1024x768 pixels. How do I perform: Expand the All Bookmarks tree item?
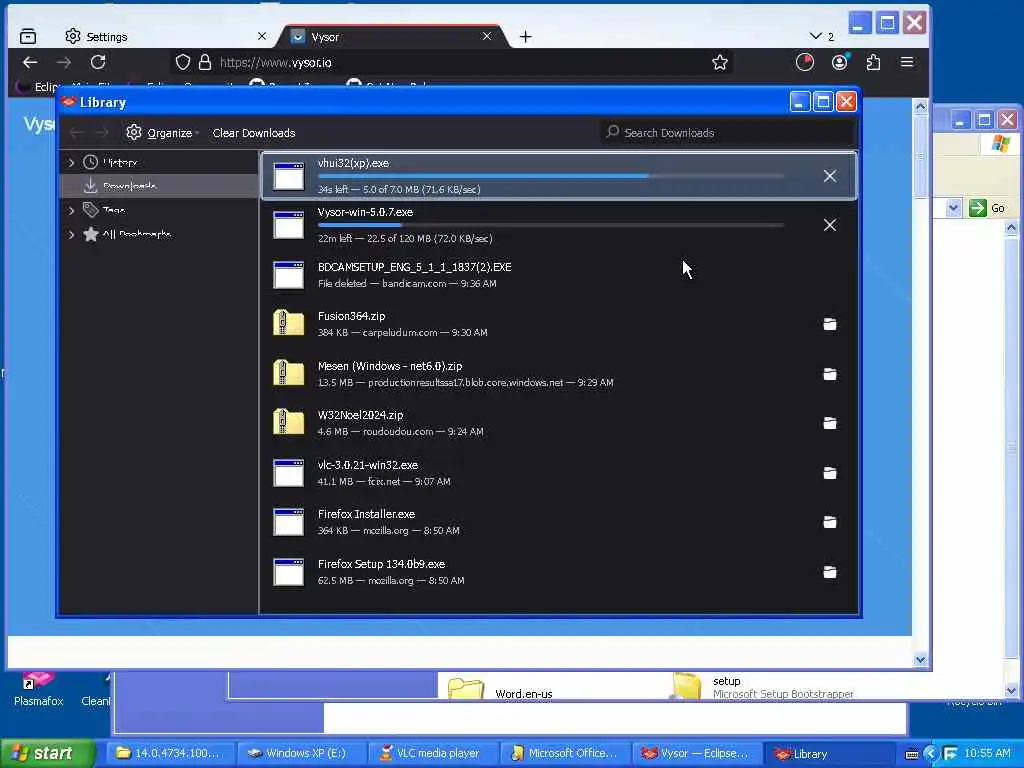(x=71, y=234)
